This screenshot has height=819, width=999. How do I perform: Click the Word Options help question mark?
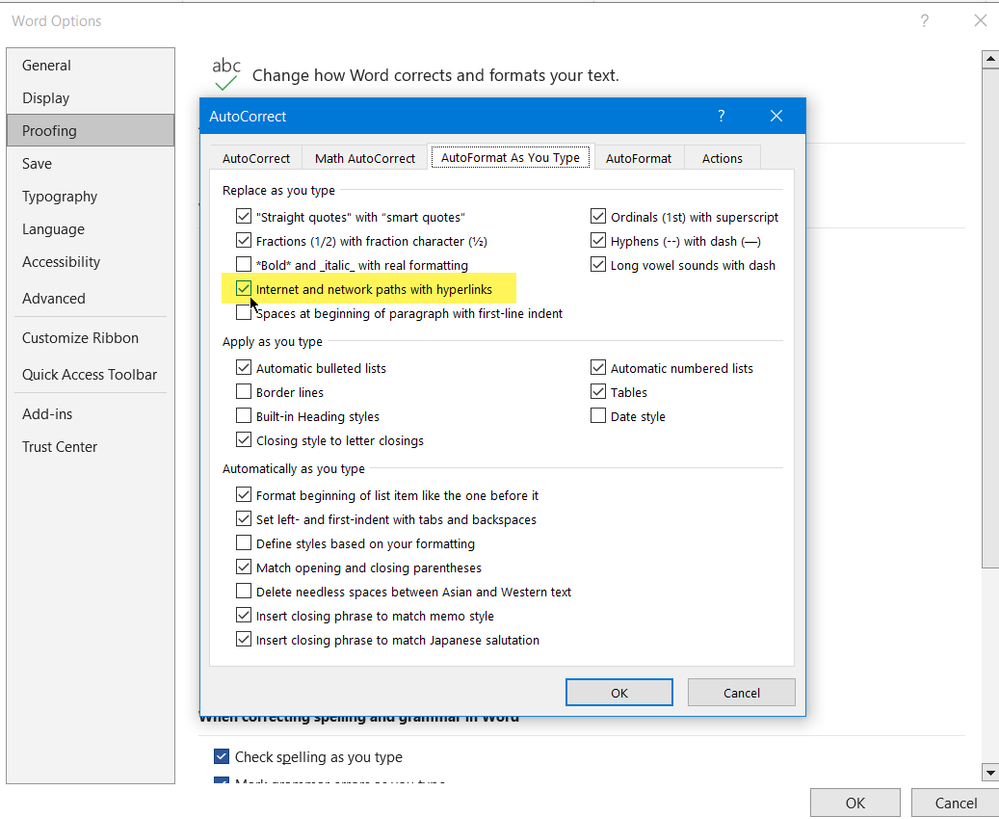click(x=924, y=21)
